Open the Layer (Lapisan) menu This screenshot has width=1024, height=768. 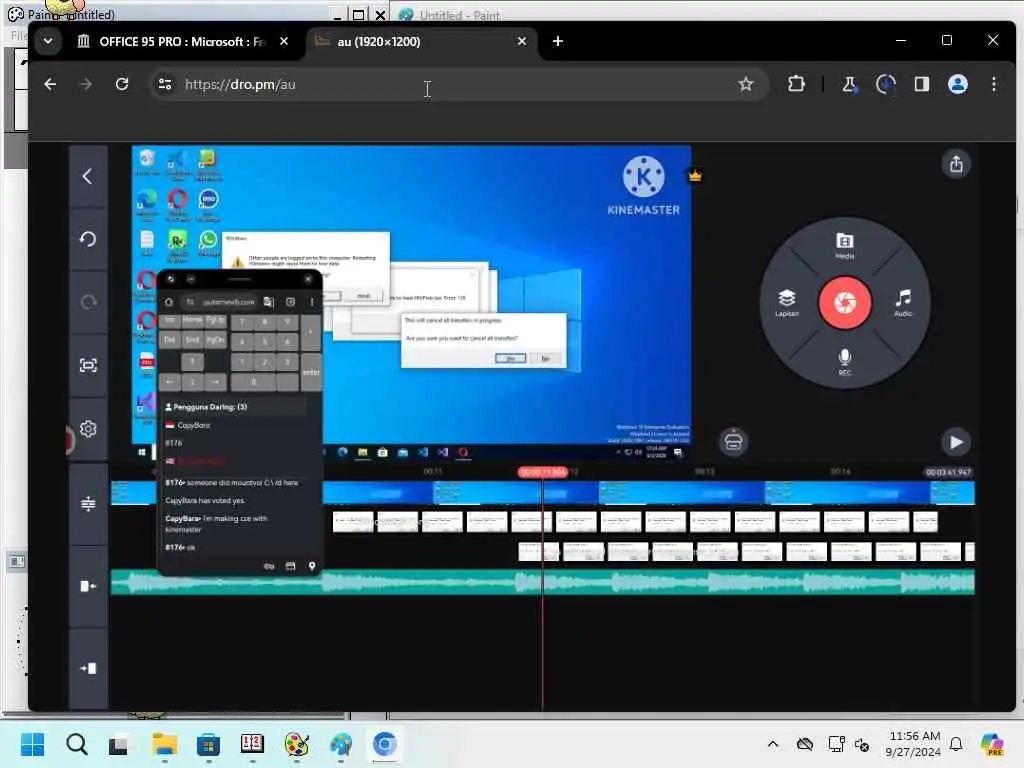786,302
